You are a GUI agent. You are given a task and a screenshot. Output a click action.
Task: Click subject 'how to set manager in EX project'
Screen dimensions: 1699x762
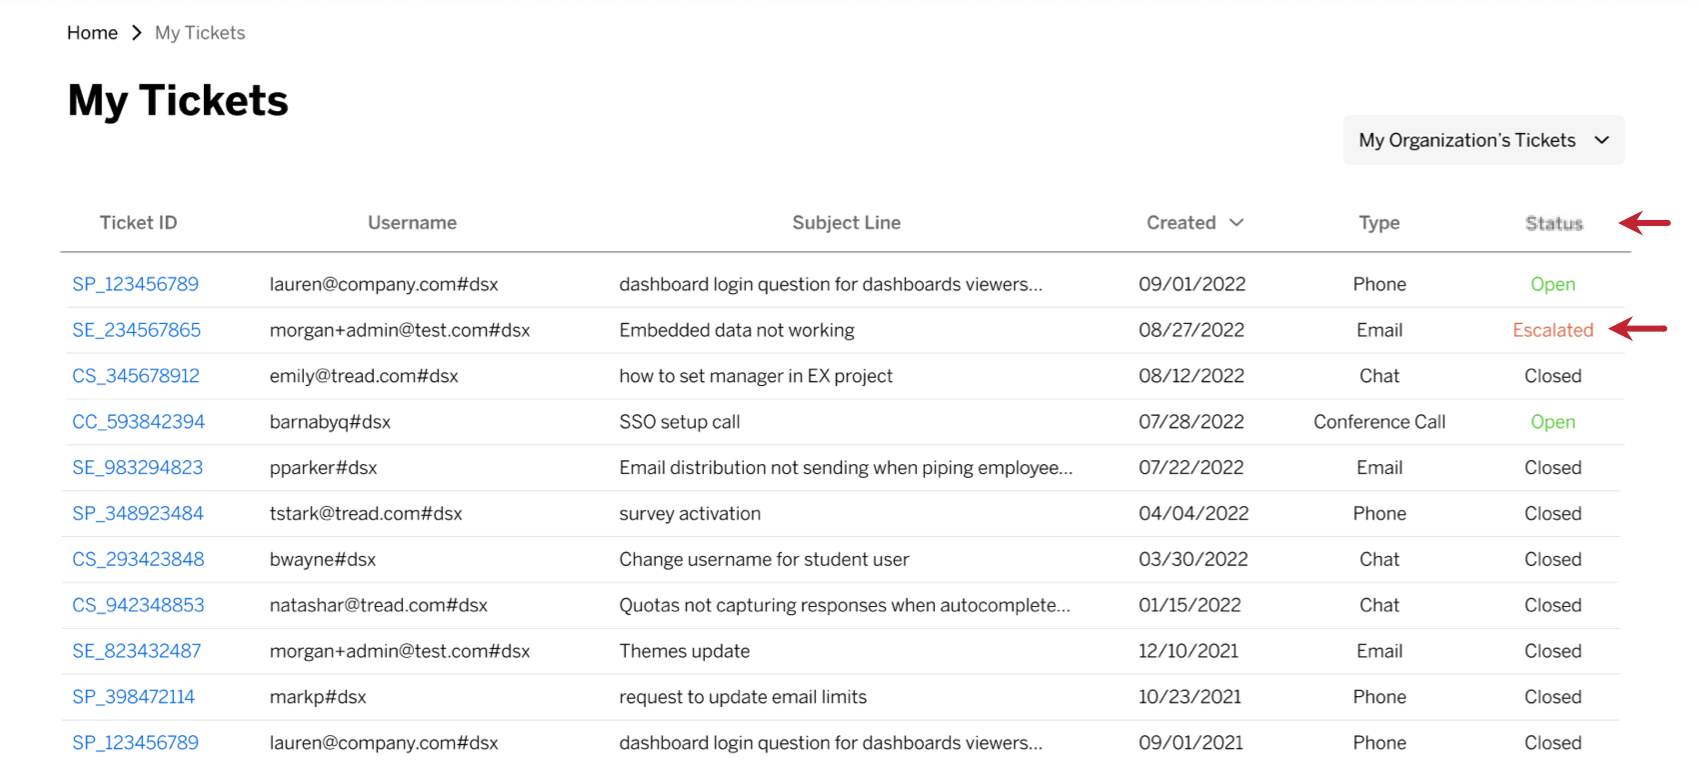click(x=756, y=376)
